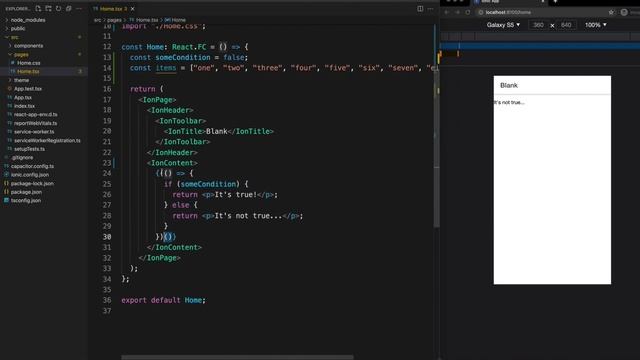
Task: Go back in the browser
Action: [447, 12]
